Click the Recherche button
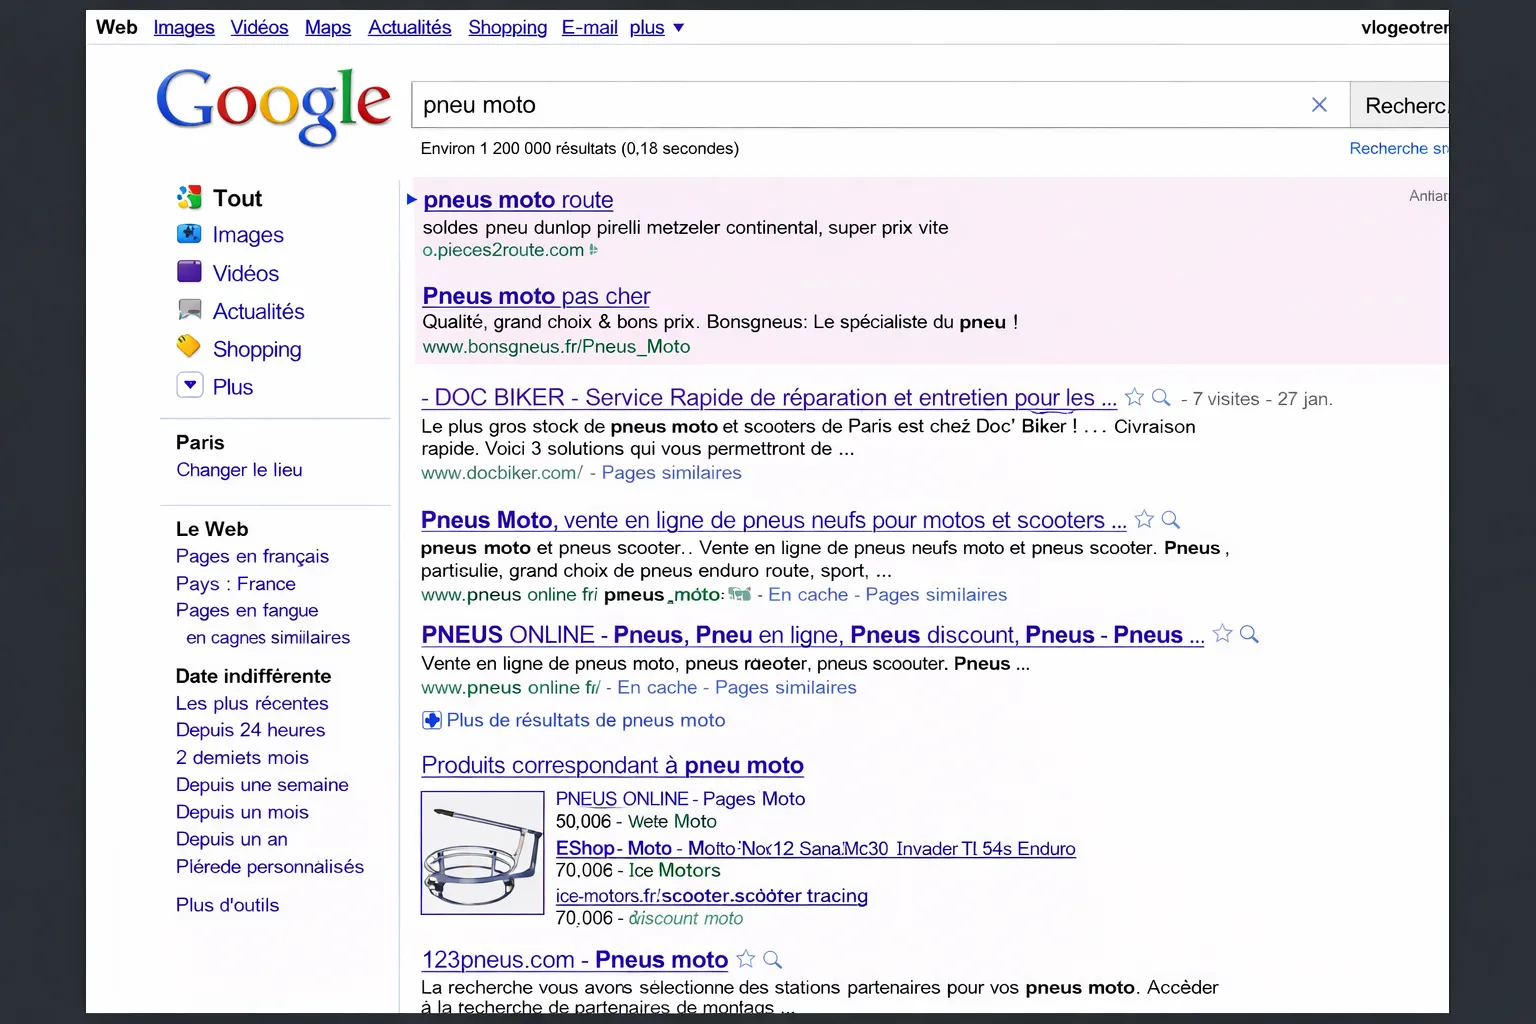 [x=1399, y=105]
